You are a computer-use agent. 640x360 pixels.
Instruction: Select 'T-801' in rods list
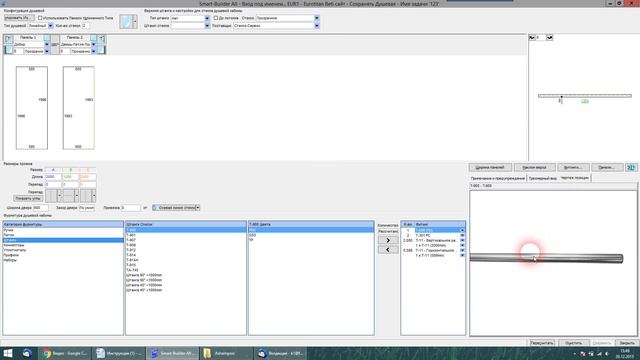click(x=186, y=235)
